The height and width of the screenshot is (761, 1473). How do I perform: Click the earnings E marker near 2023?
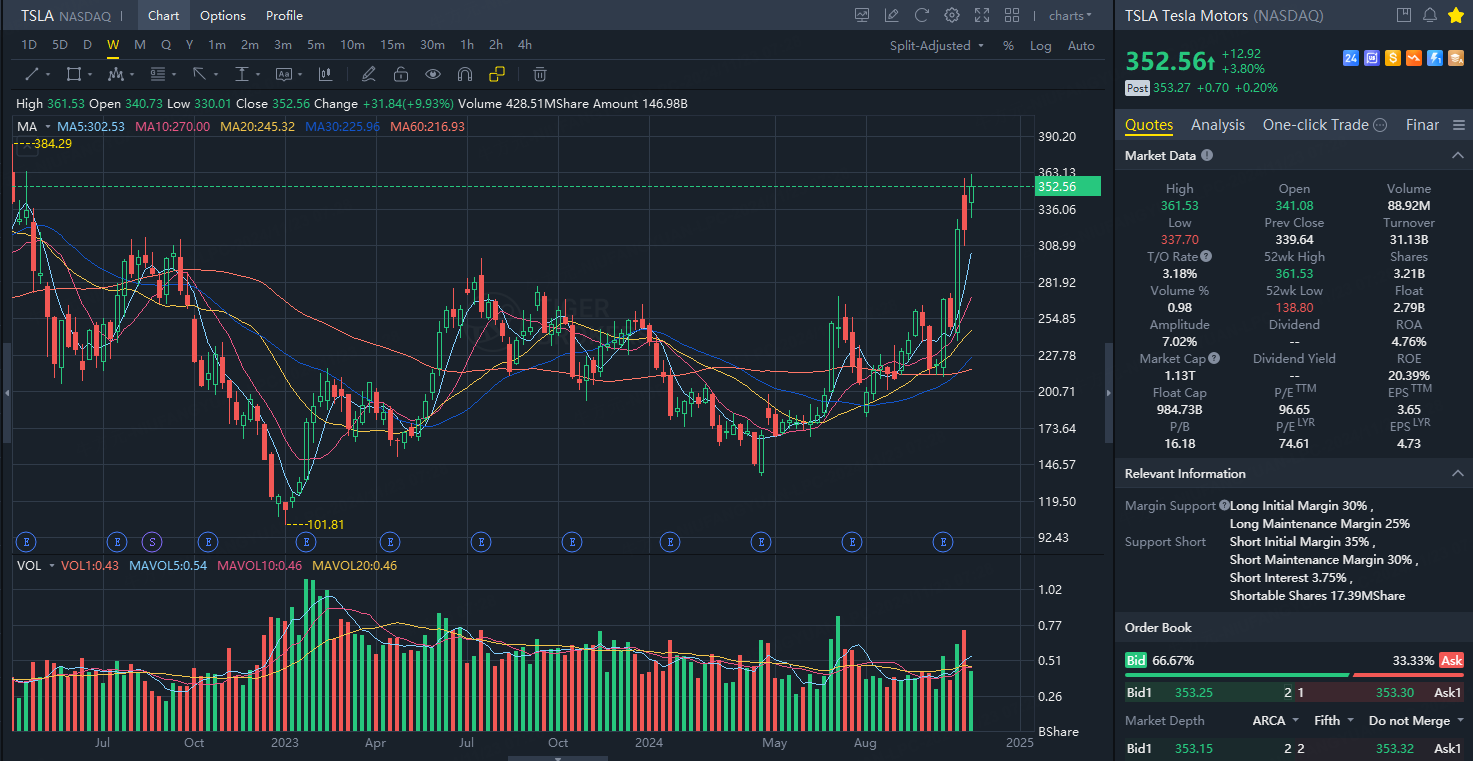[307, 542]
